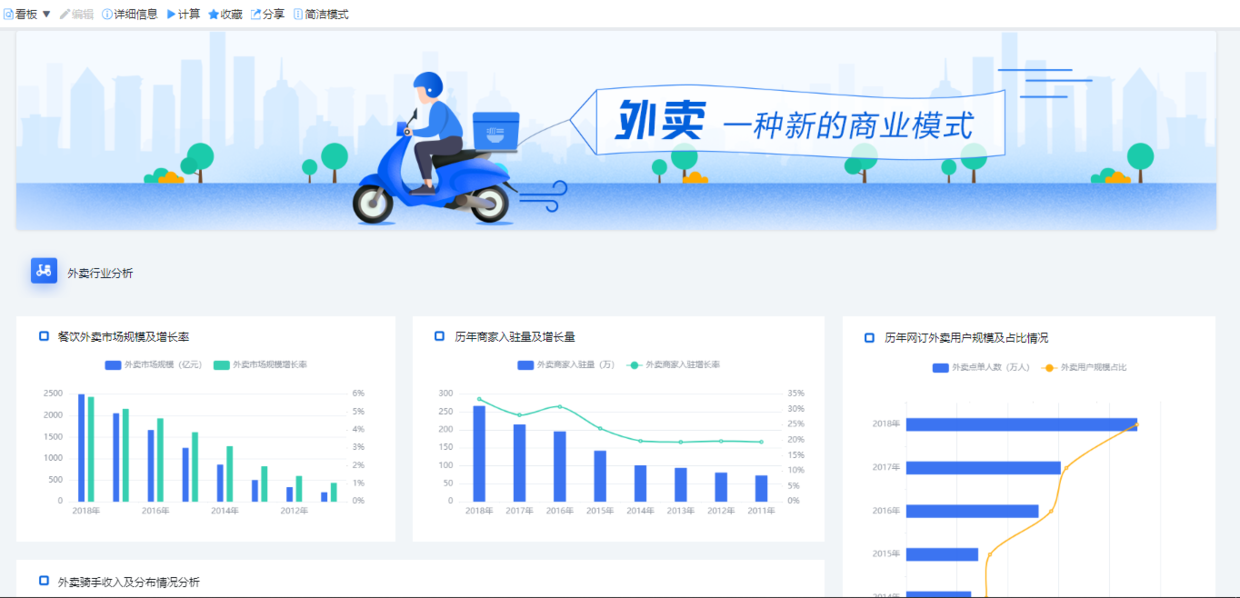Click the blue swatch of 外卖商家入驻量（万）

pos(526,365)
